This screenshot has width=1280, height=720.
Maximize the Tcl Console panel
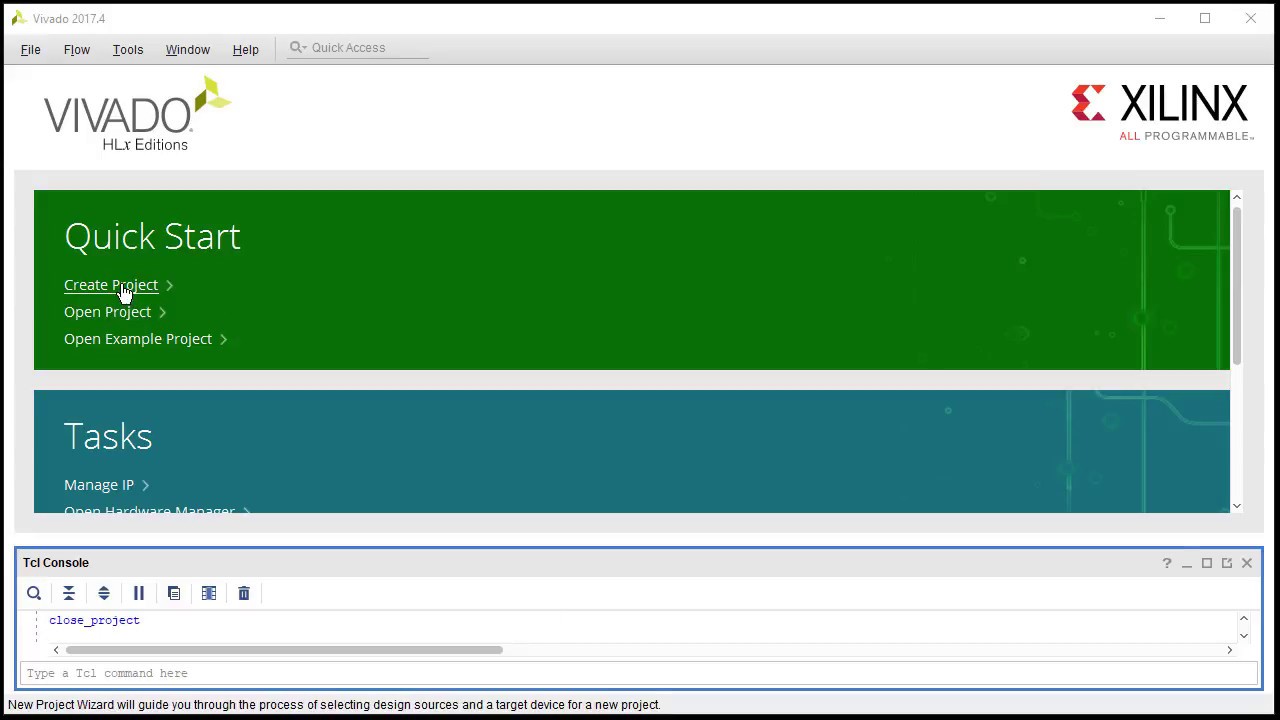click(x=1207, y=563)
